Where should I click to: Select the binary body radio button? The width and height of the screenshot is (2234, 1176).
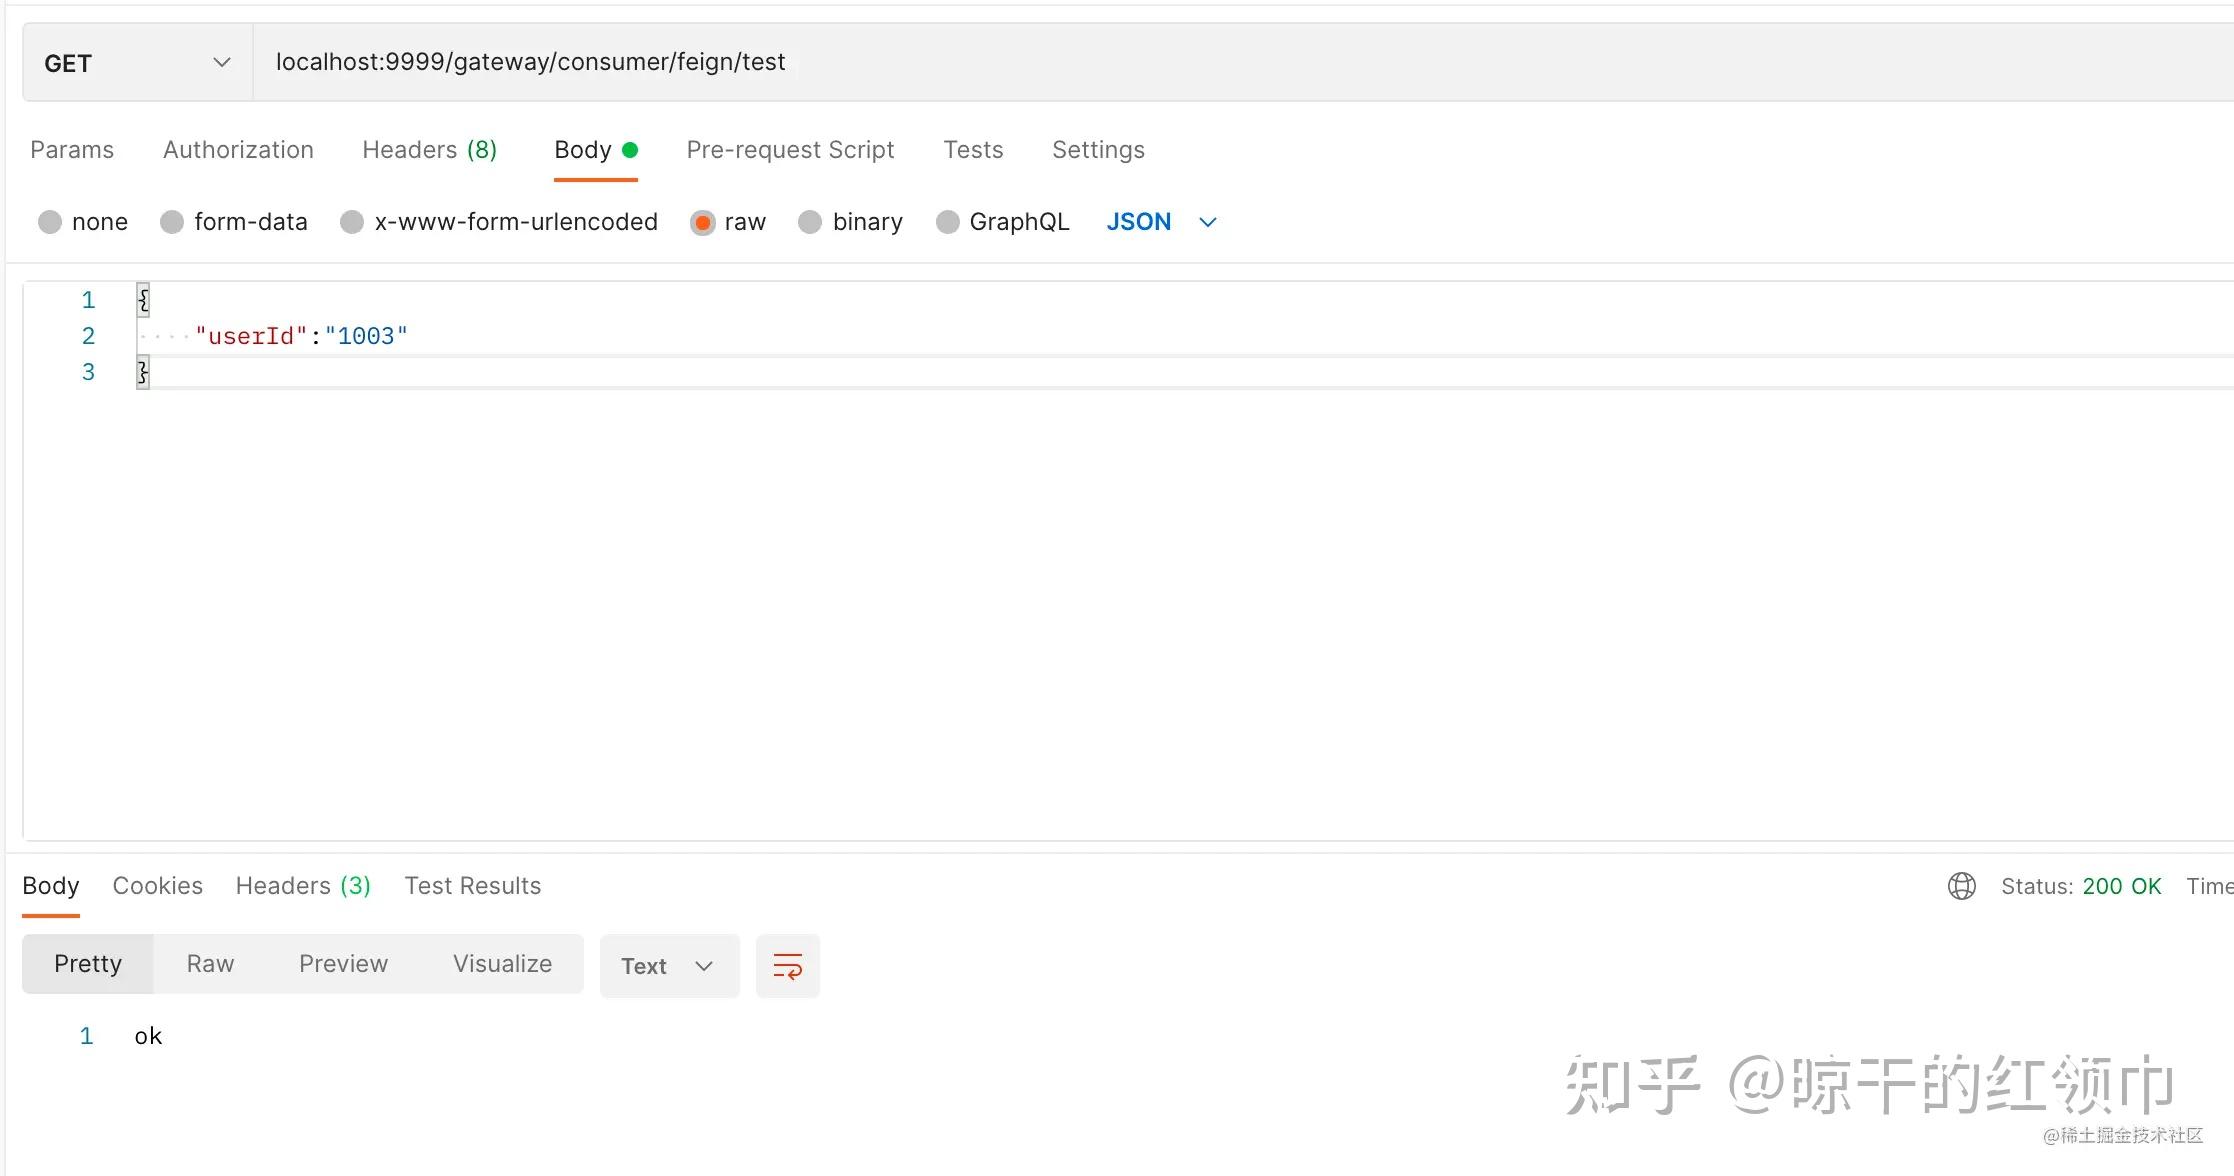coord(810,222)
